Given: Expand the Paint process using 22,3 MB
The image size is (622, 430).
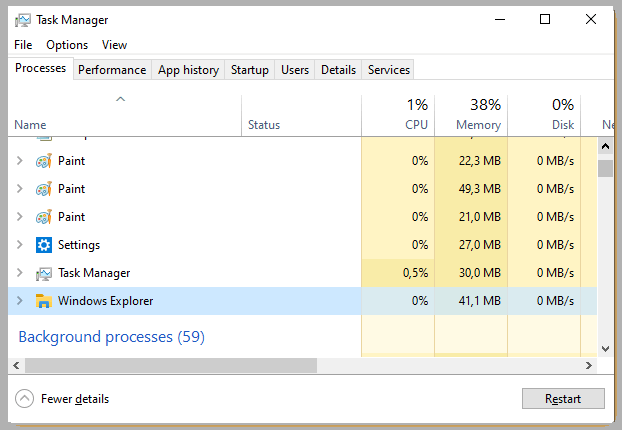Looking at the screenshot, I should tap(19, 161).
